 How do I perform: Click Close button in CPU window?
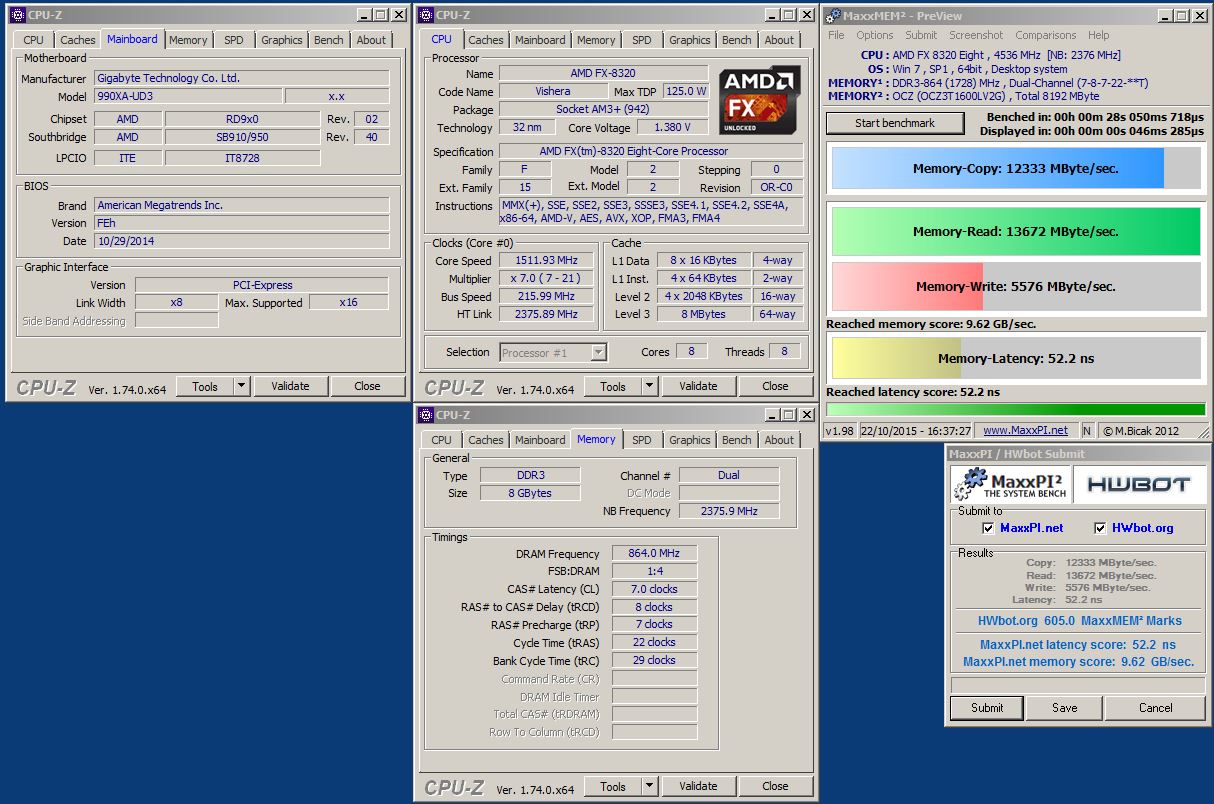pyautogui.click(x=775, y=386)
